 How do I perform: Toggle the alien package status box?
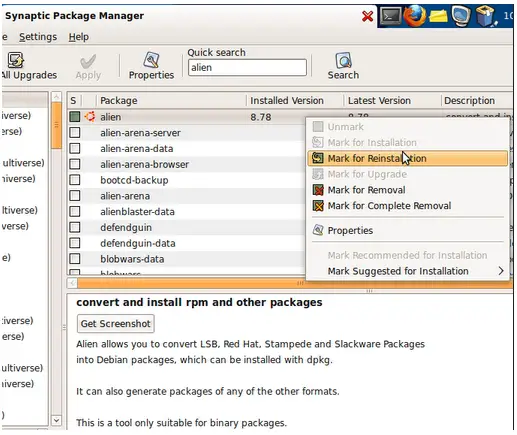coord(75,117)
